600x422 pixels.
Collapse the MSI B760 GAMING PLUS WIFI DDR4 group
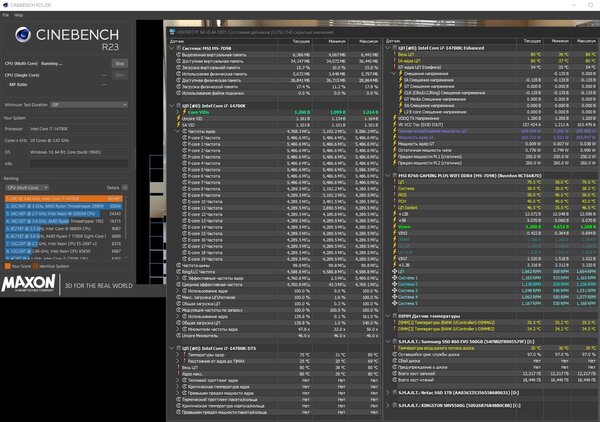(388, 176)
